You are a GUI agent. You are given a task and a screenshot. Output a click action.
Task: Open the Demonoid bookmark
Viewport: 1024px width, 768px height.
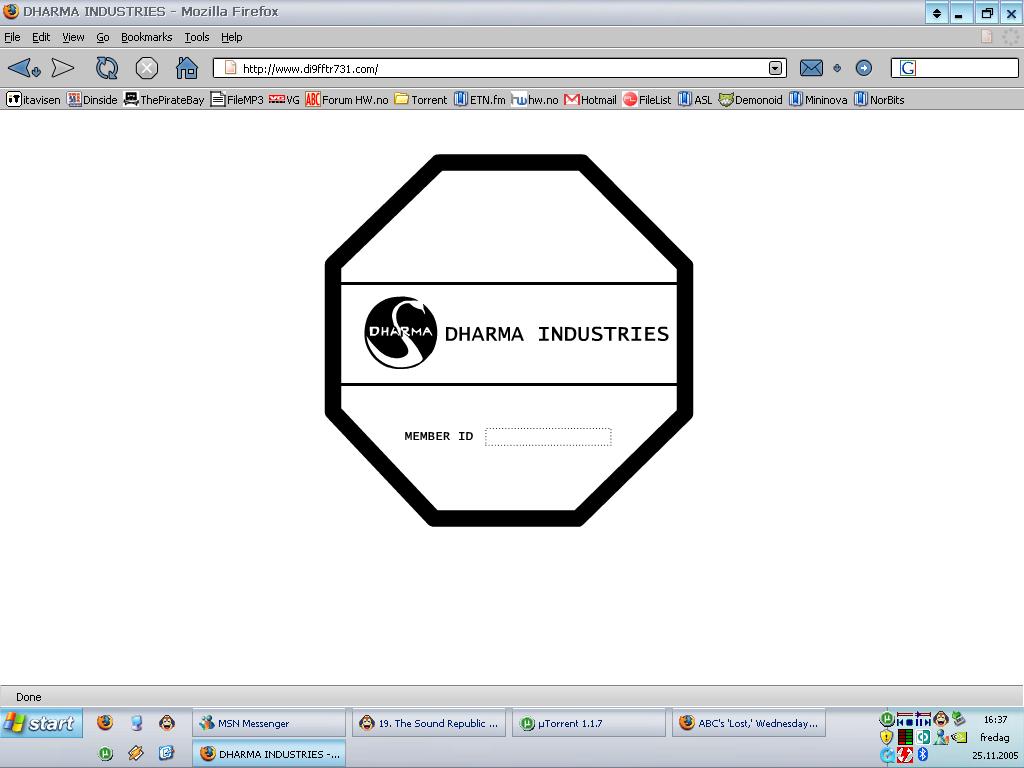coord(750,100)
